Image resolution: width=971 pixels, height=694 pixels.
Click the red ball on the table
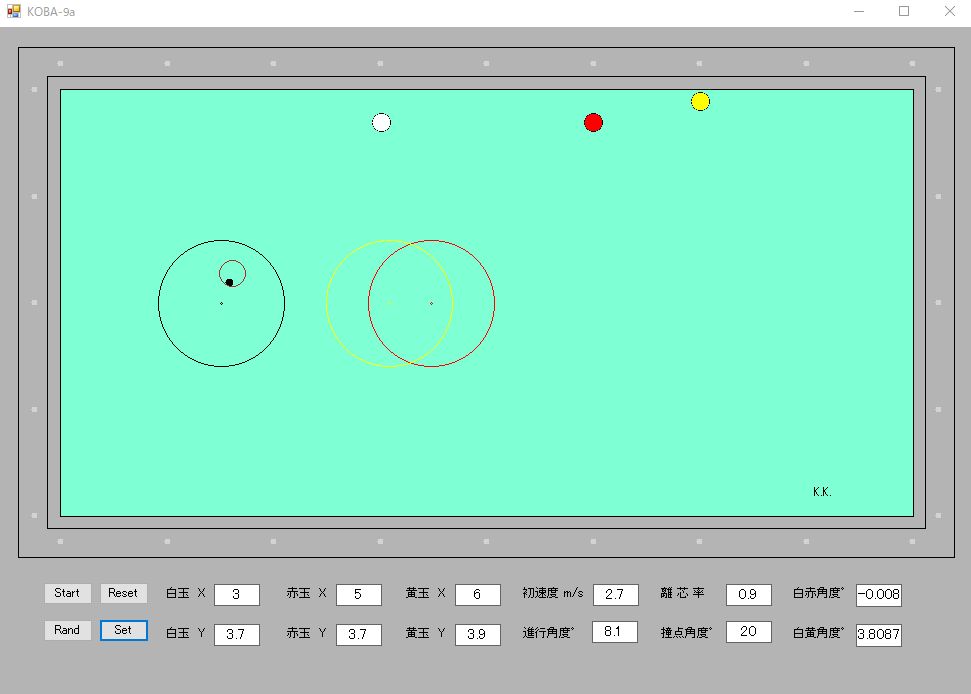(x=593, y=123)
